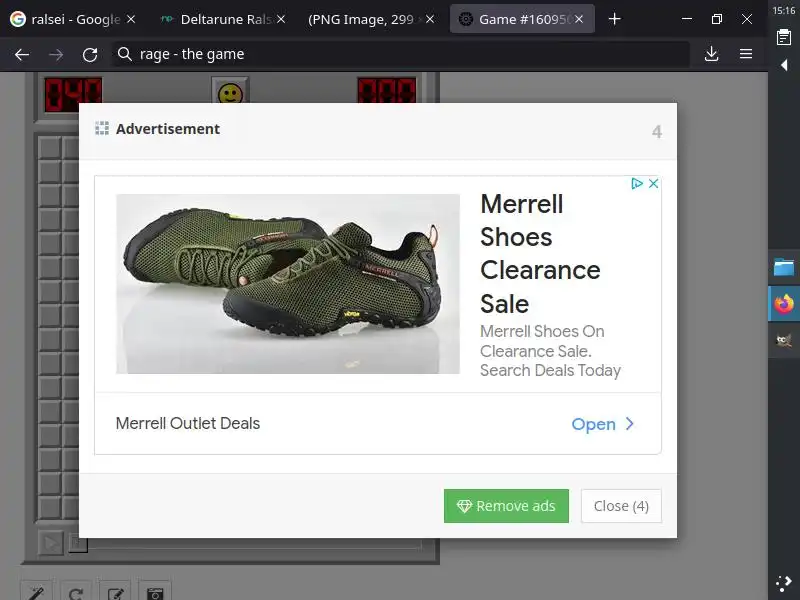Open the clipboard icon in side panel
Image resolution: width=800 pixels, height=600 pixels.
(784, 37)
